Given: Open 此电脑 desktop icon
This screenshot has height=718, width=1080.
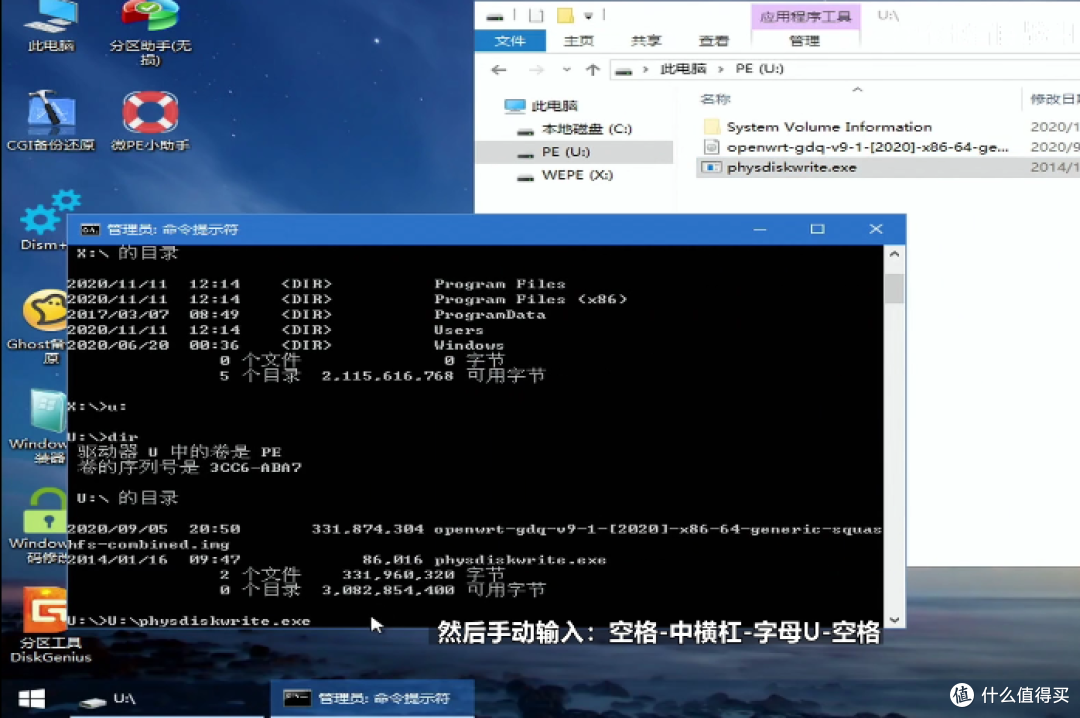Looking at the screenshot, I should click(48, 22).
